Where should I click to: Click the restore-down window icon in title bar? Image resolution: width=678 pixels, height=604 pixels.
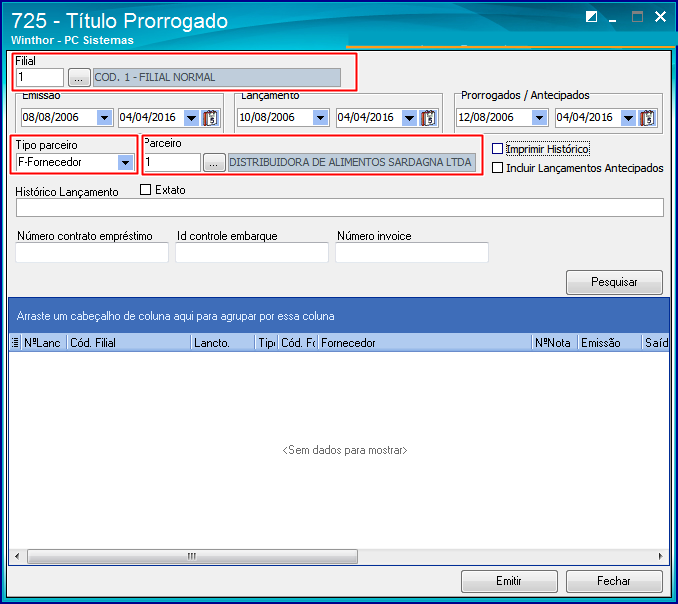point(591,17)
